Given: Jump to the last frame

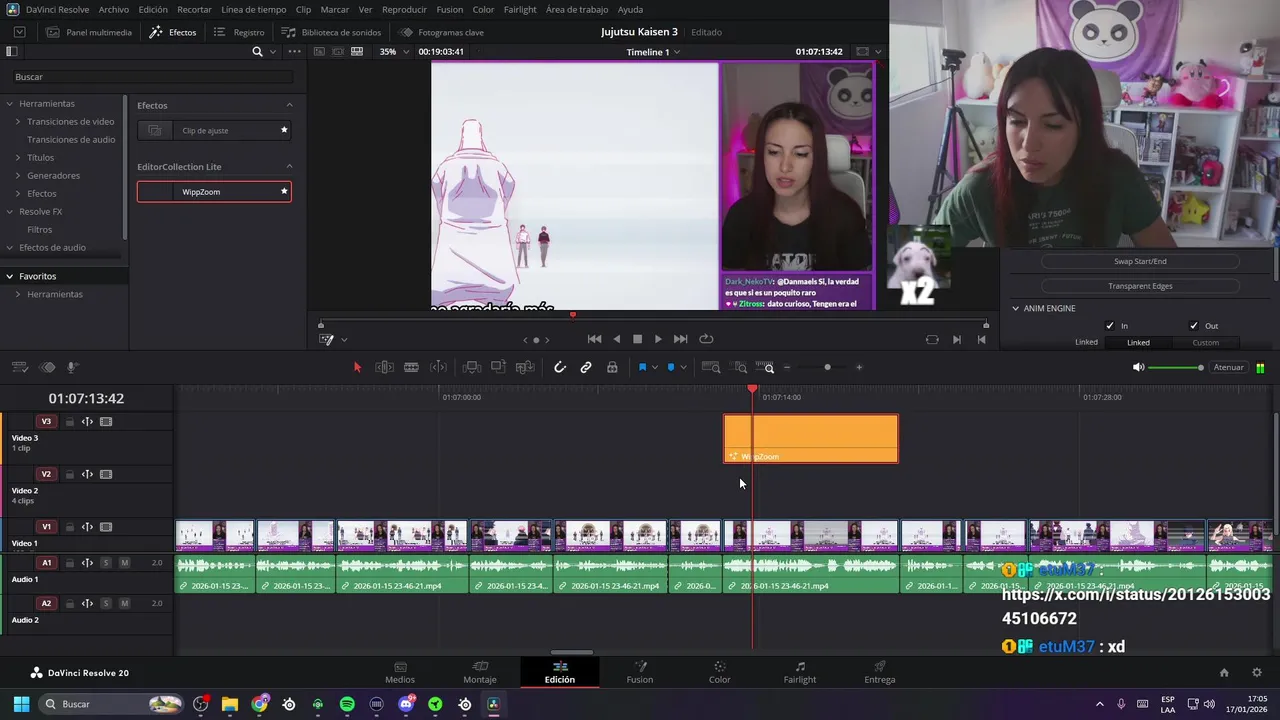Looking at the screenshot, I should (680, 339).
